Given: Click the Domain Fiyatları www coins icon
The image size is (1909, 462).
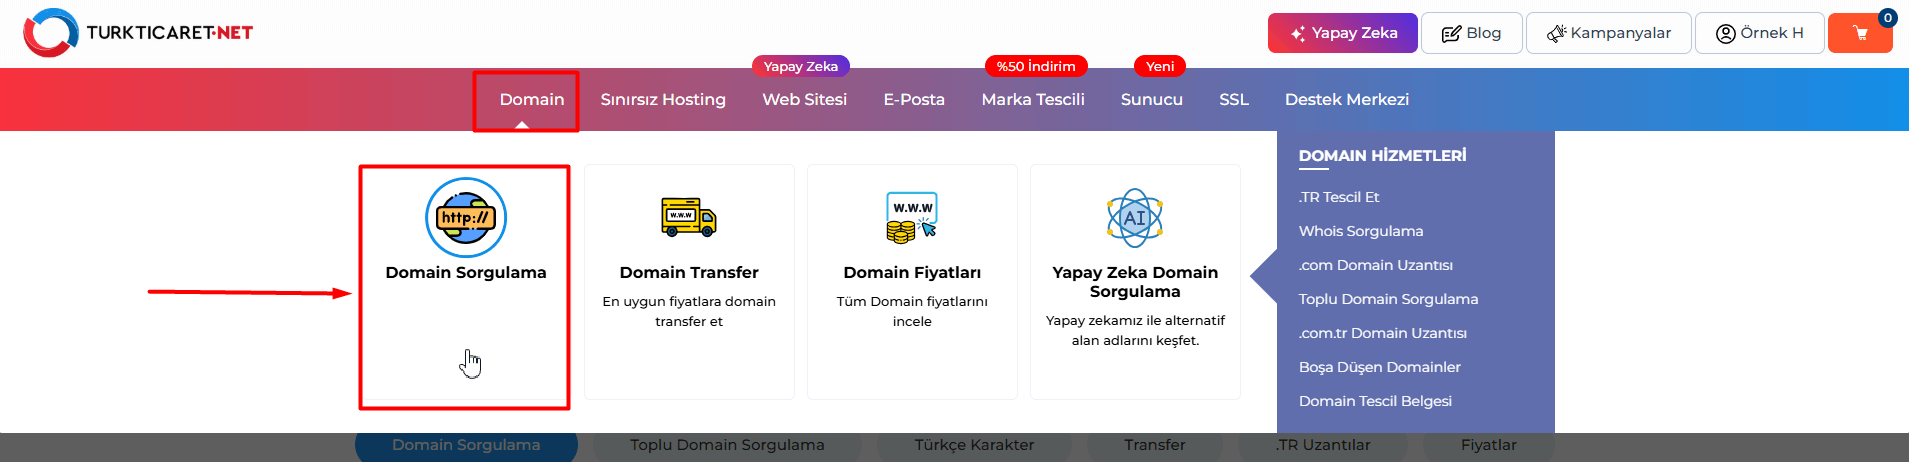Looking at the screenshot, I should click(x=912, y=217).
